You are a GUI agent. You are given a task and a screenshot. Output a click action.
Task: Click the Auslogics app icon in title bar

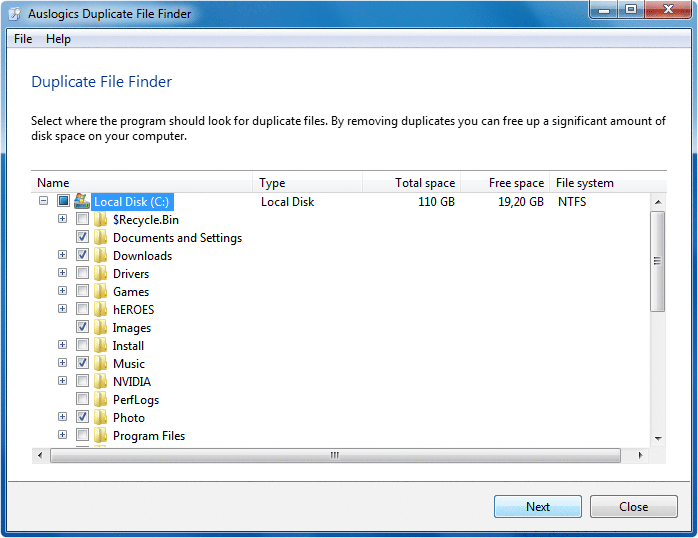[15, 14]
